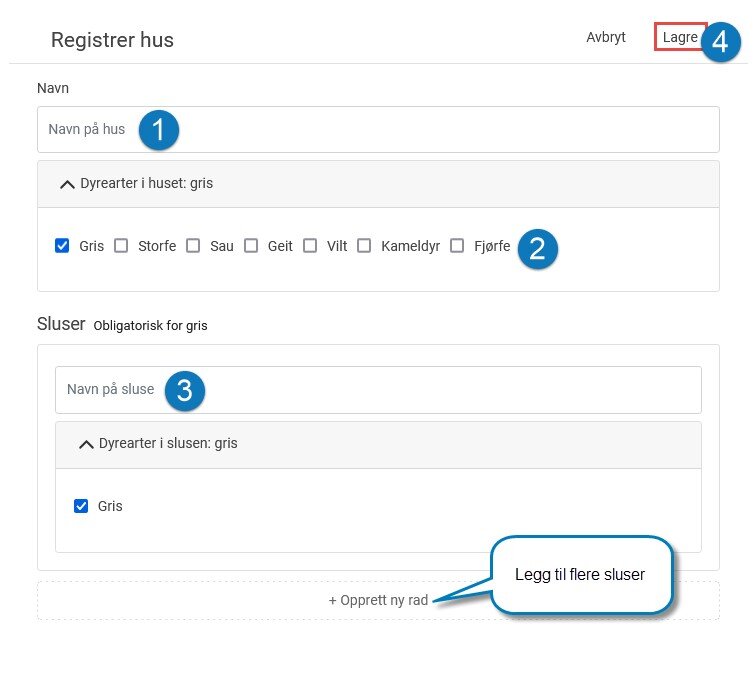Enable the Fjørfe checkbox
Screen dimensions: 756x673
457,246
